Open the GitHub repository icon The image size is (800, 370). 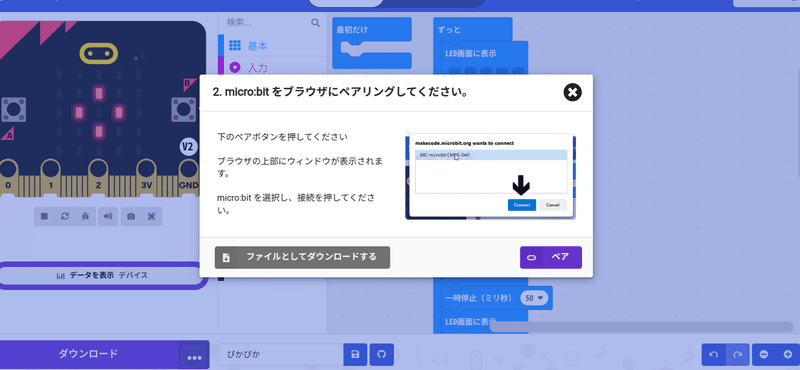[x=382, y=355]
